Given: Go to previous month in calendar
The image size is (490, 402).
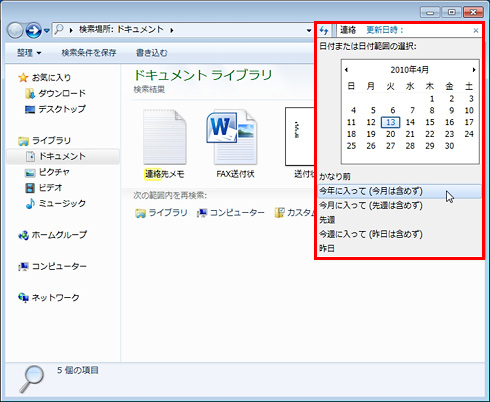Looking at the screenshot, I should pyautogui.click(x=346, y=70).
